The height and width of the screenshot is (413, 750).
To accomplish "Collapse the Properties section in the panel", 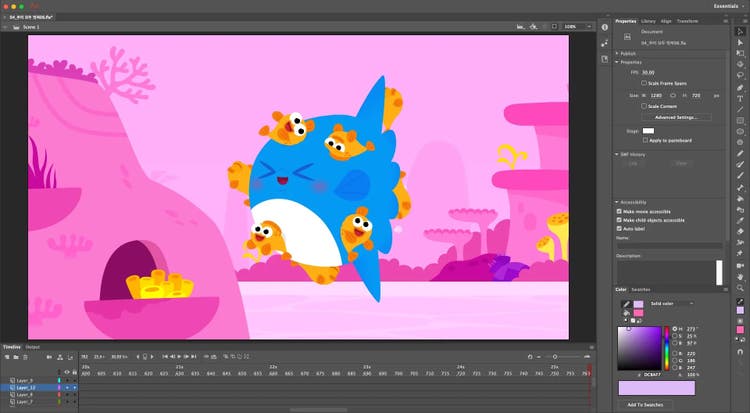I will pyautogui.click(x=617, y=62).
